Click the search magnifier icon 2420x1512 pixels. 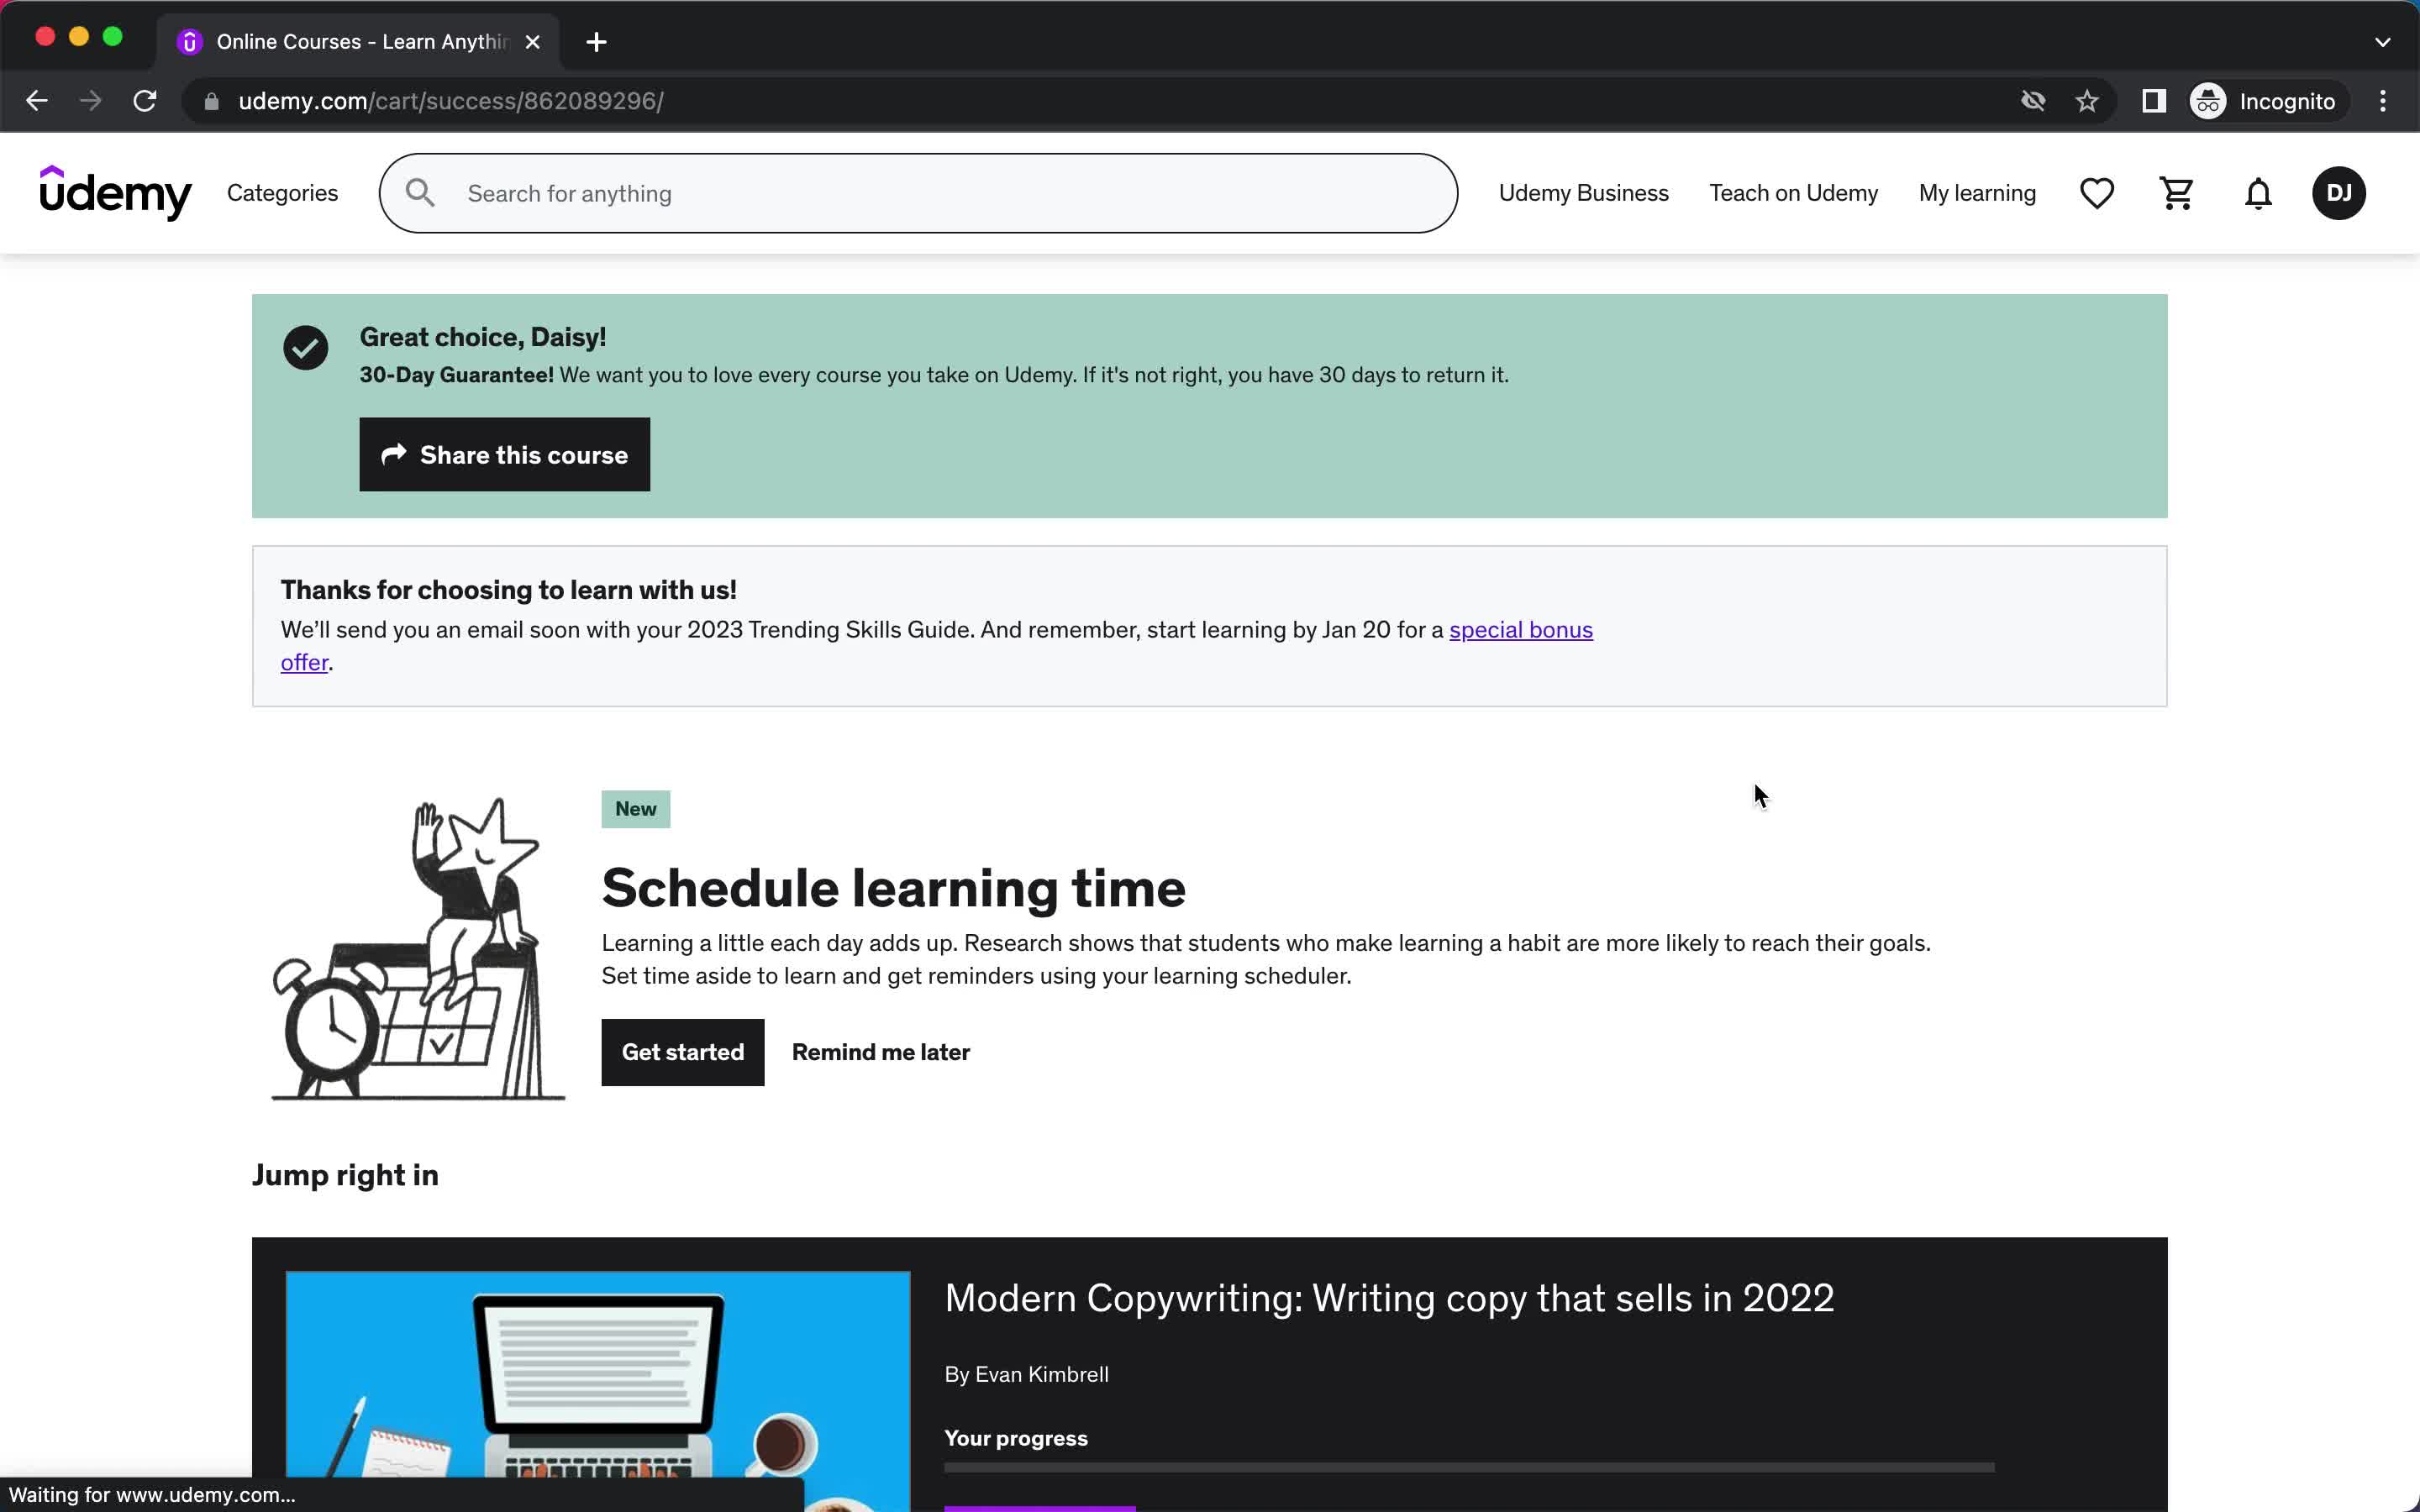click(x=420, y=192)
